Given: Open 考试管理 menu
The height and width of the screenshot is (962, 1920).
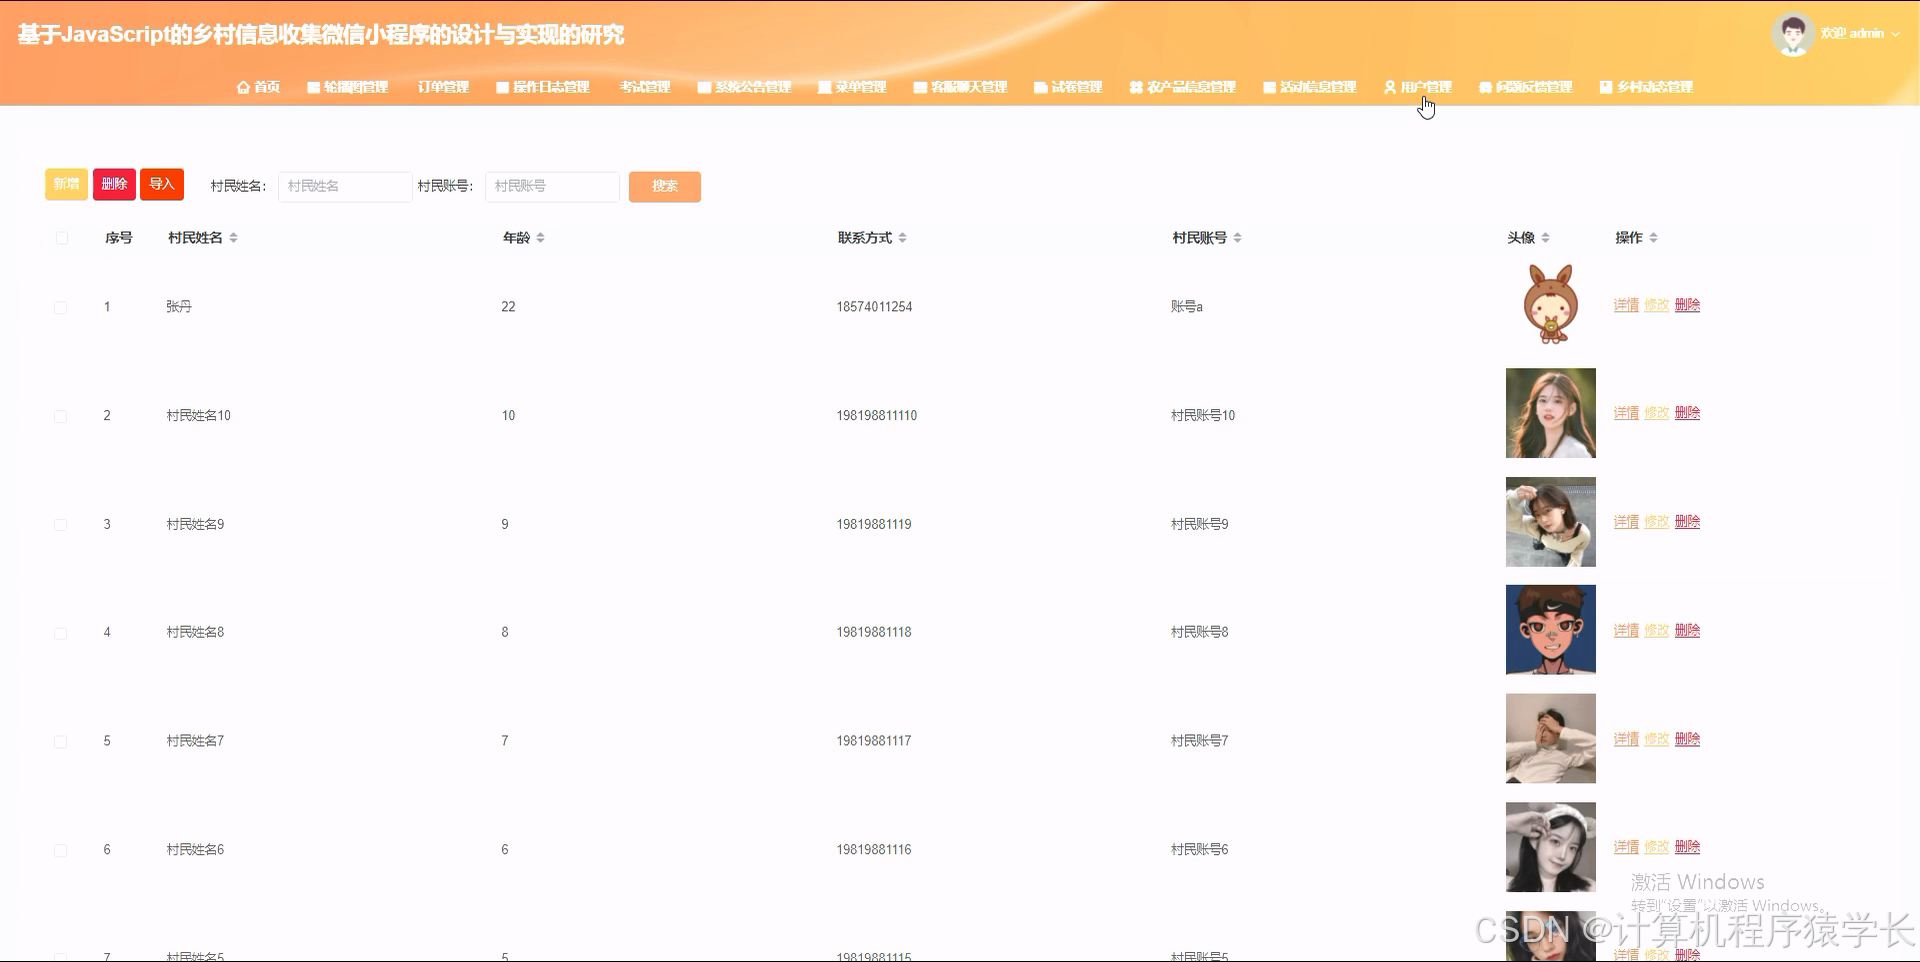Looking at the screenshot, I should (x=645, y=87).
